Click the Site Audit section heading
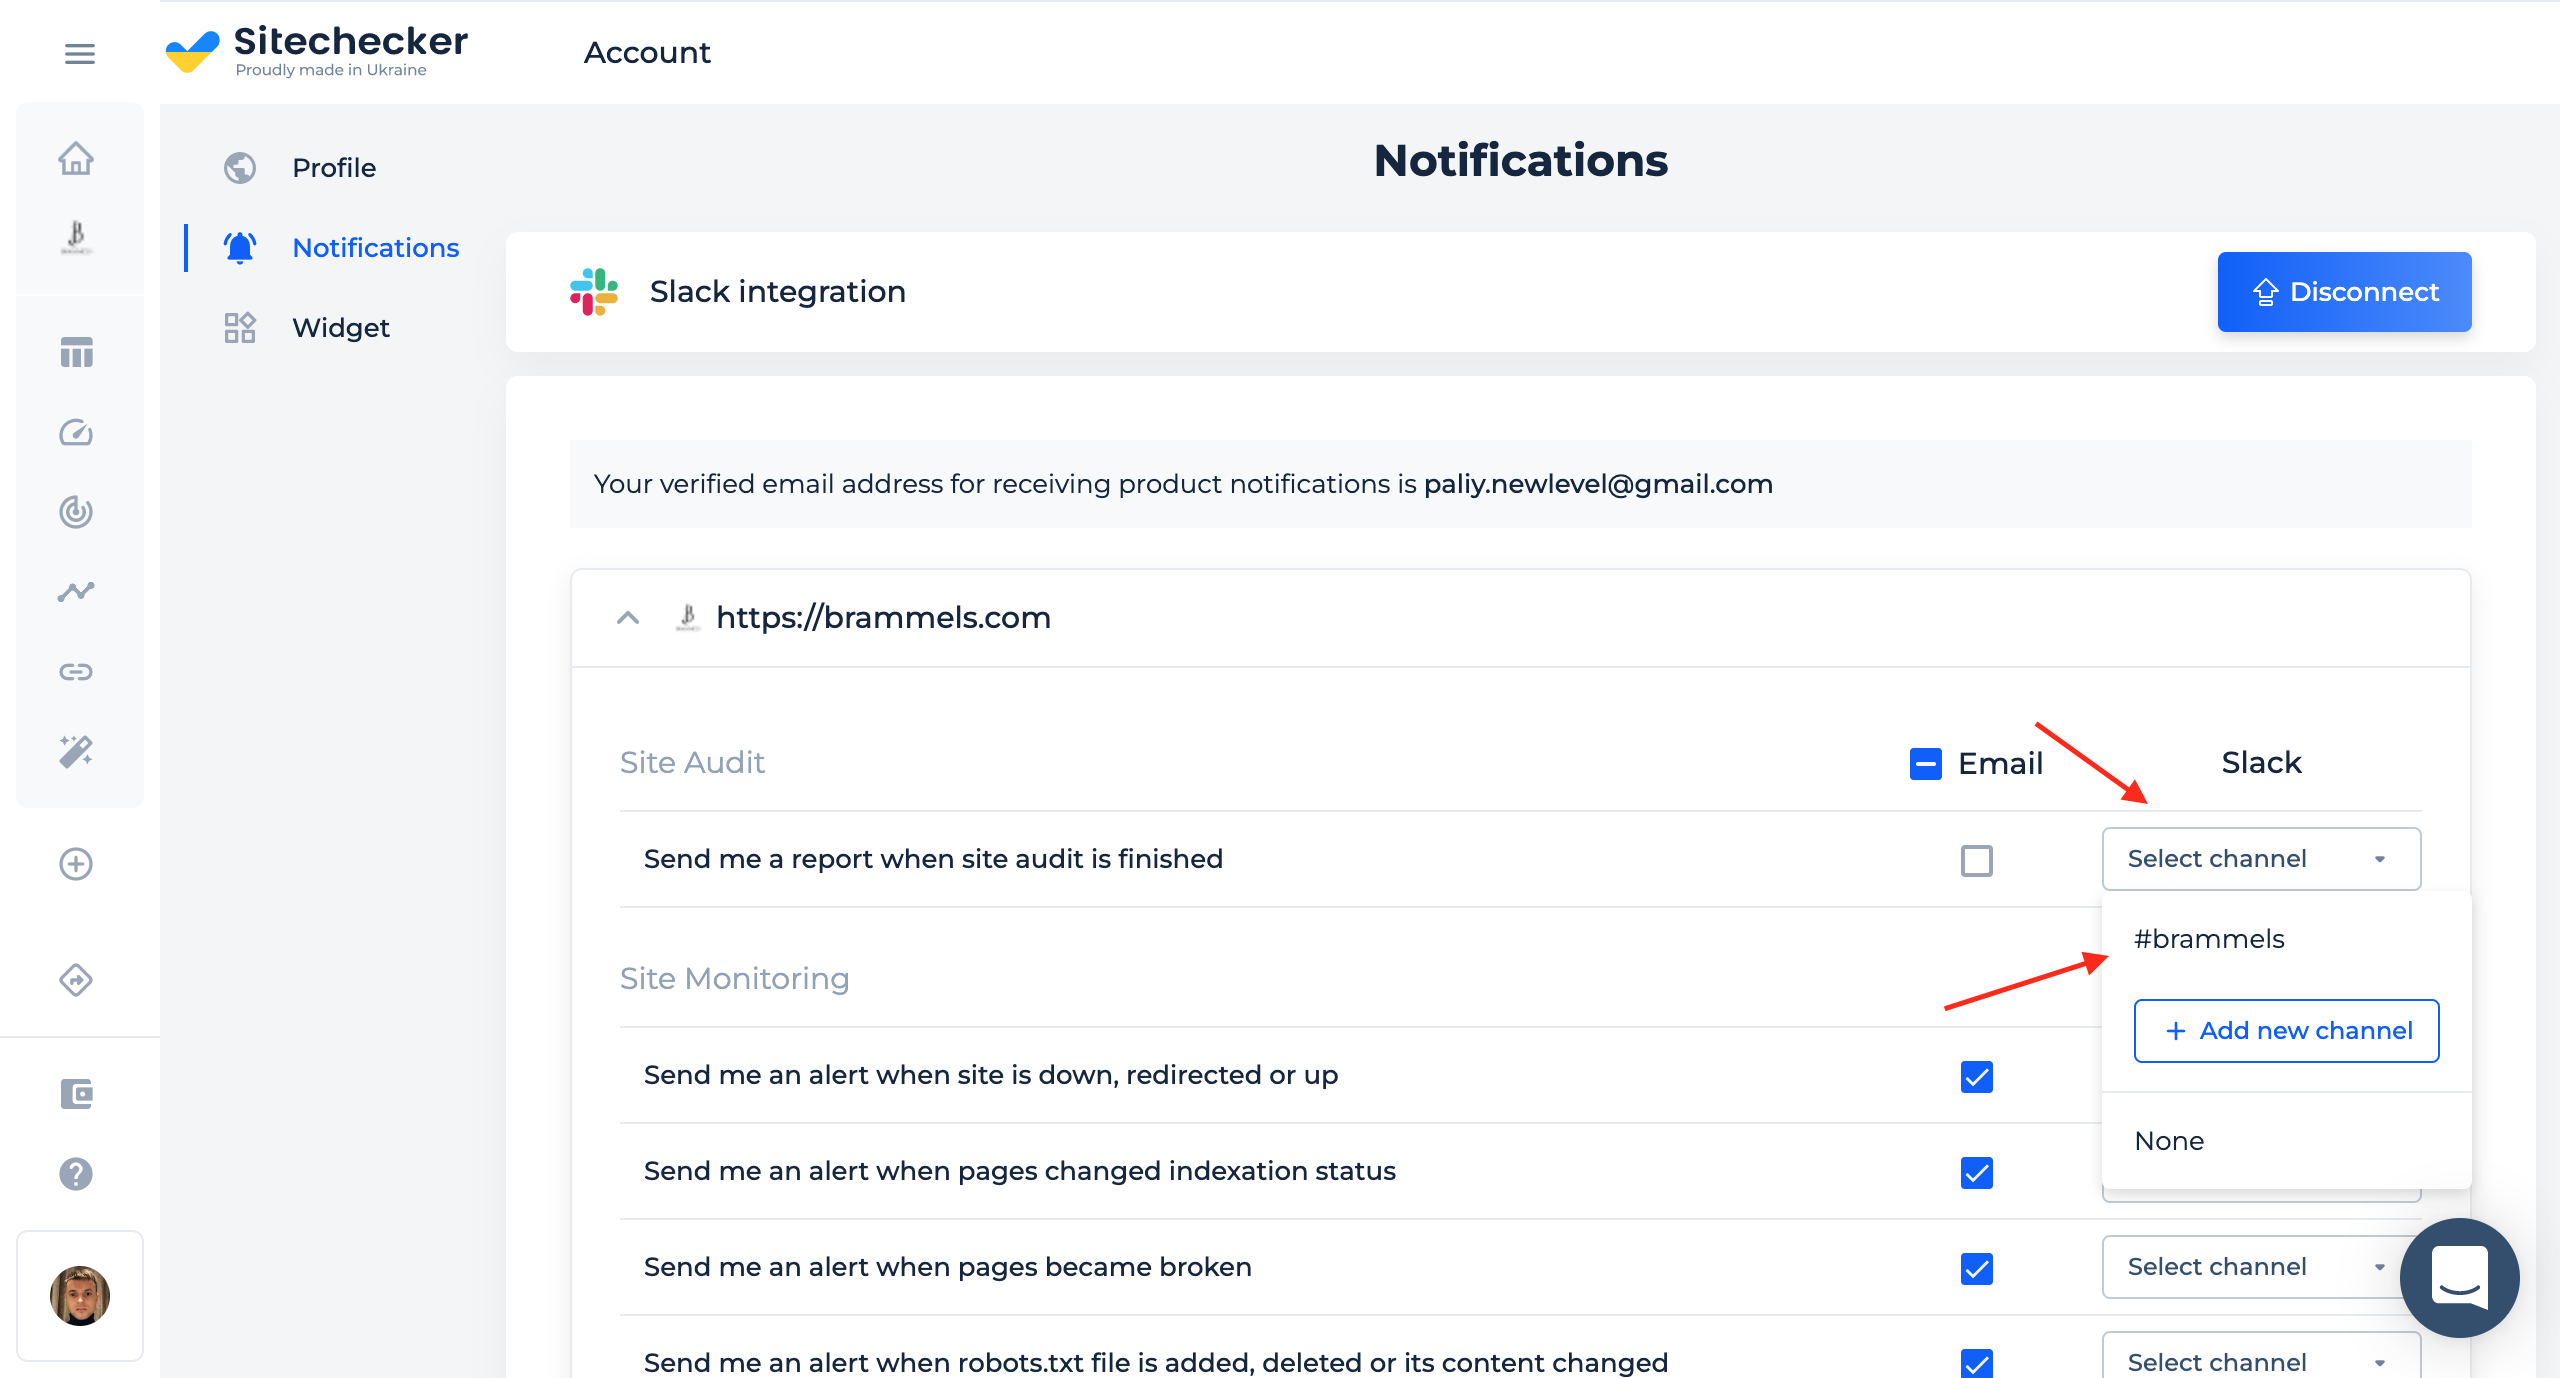 pos(692,763)
